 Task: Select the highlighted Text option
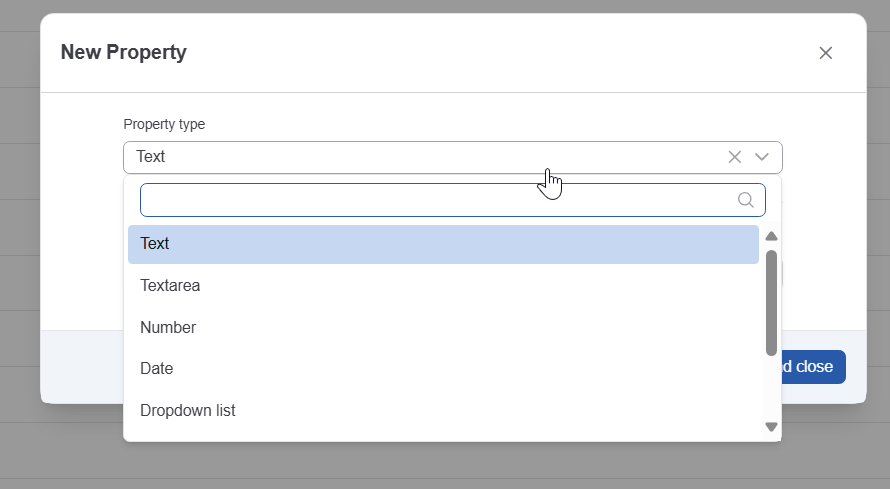click(x=443, y=244)
